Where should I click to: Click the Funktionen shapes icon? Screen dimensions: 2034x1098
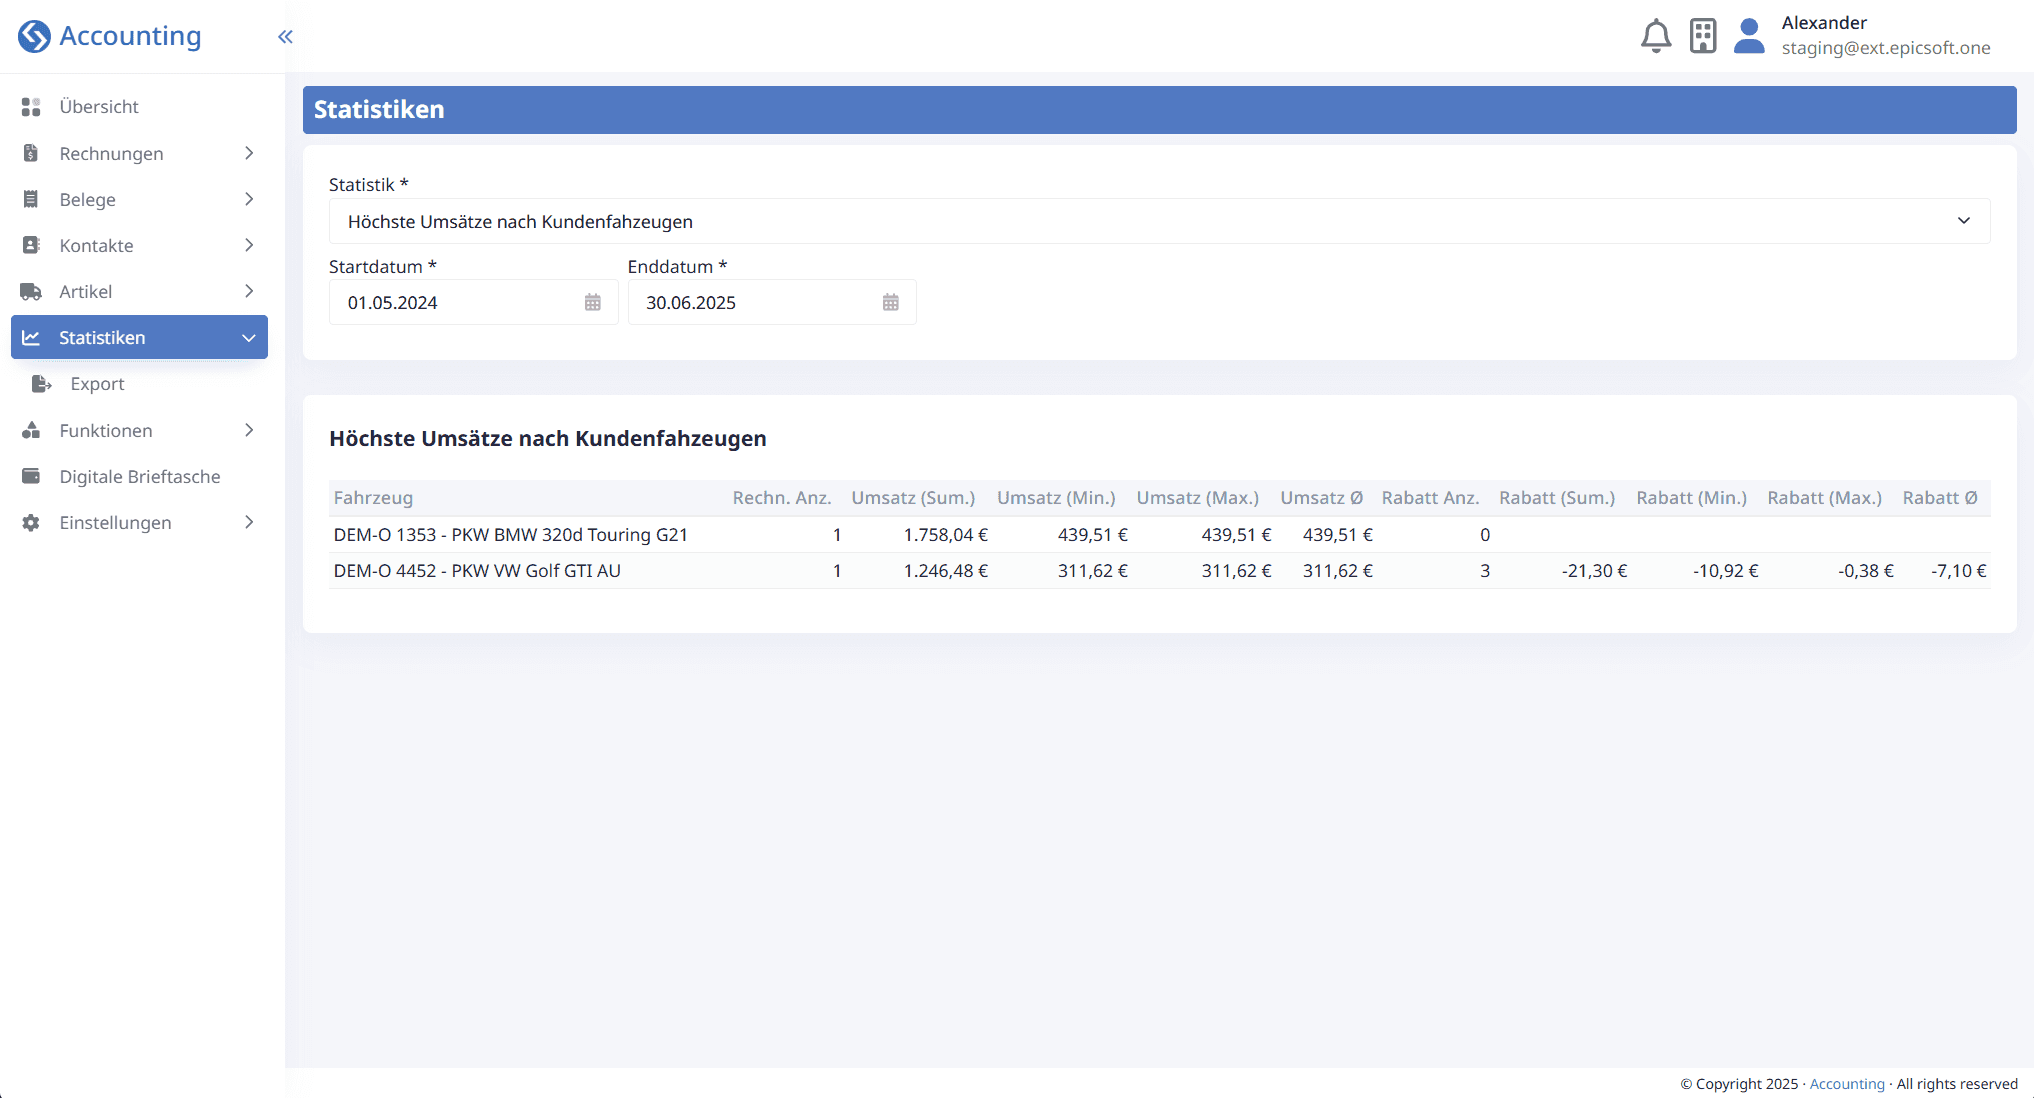point(31,430)
